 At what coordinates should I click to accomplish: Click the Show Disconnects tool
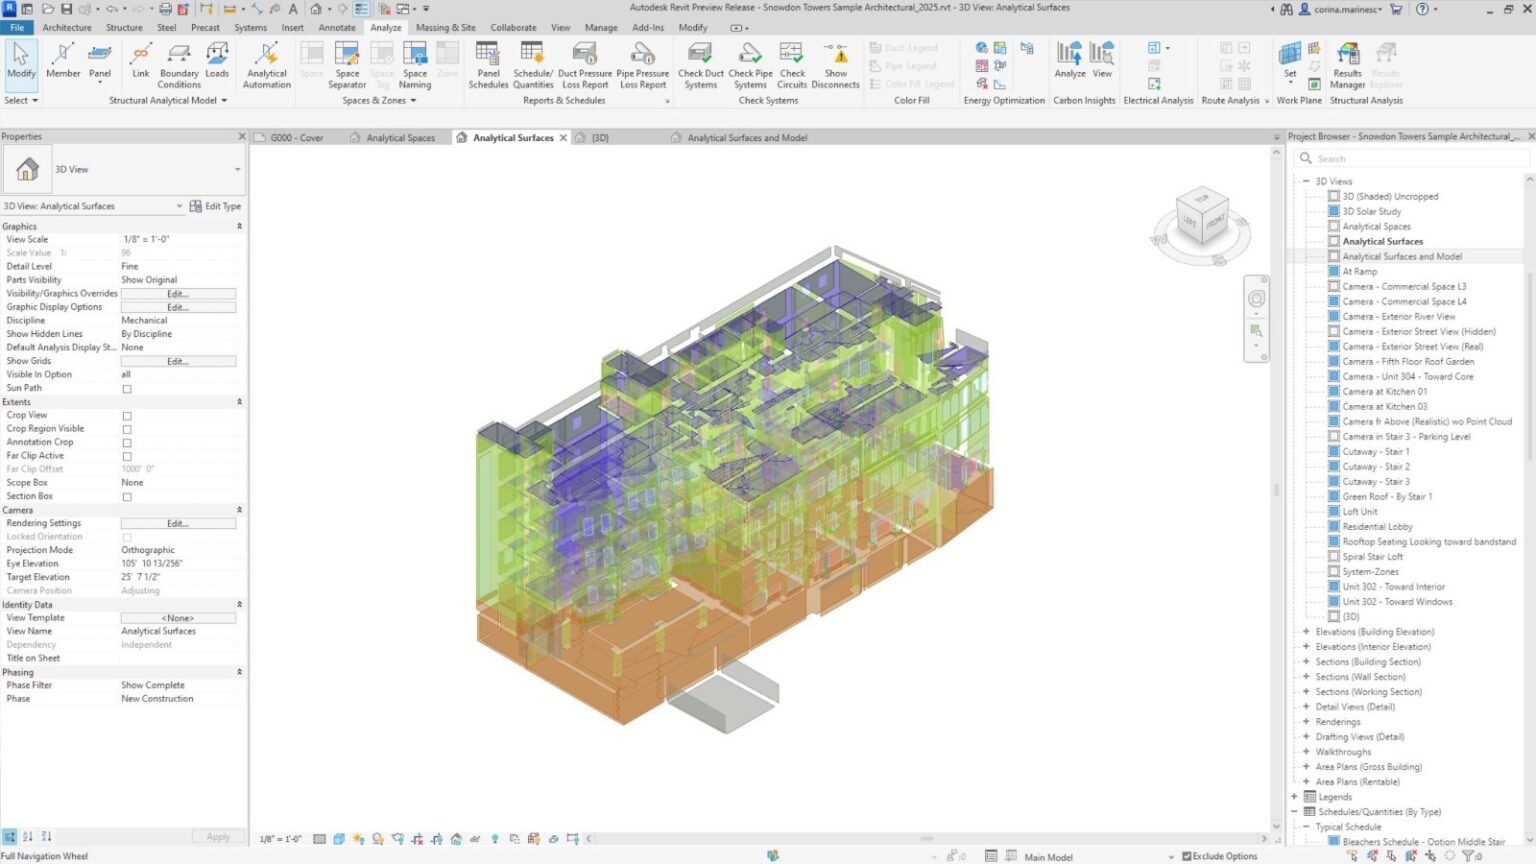point(836,65)
